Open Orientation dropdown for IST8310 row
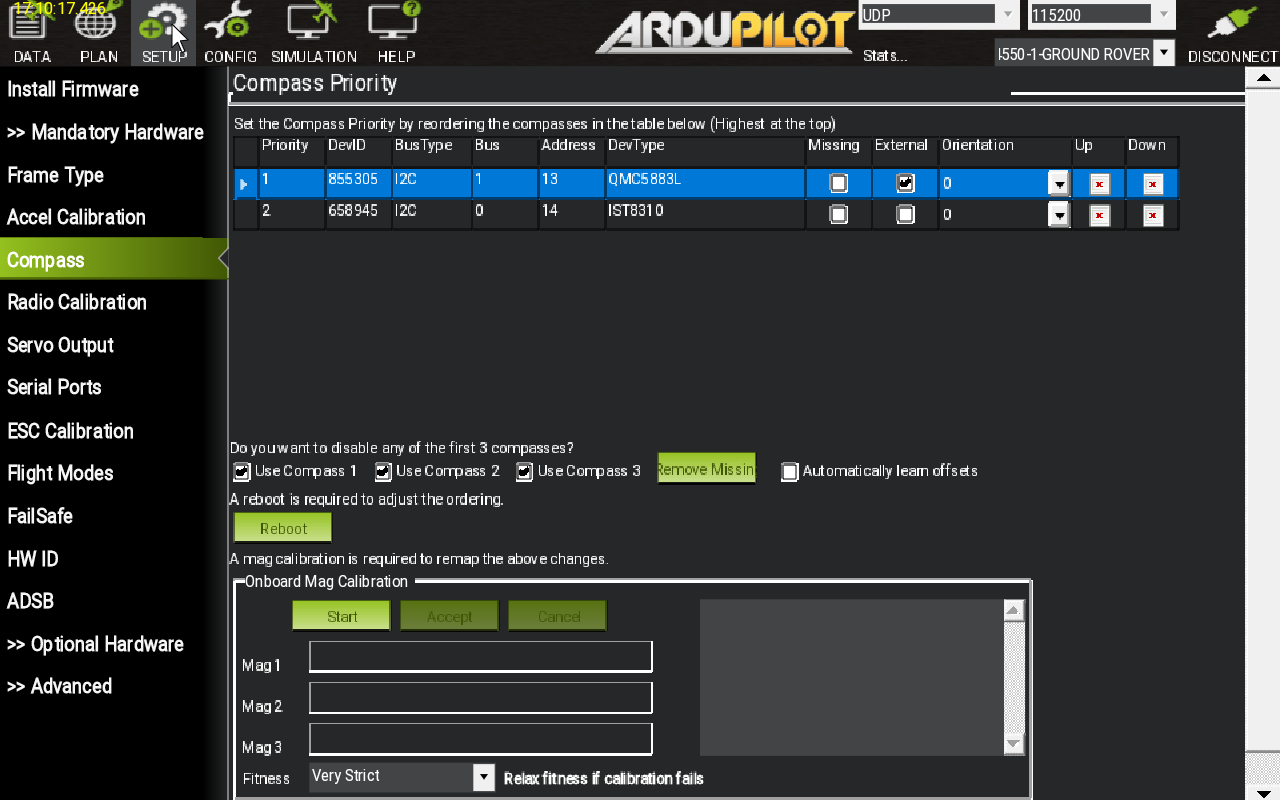The width and height of the screenshot is (1280, 800). point(1058,215)
